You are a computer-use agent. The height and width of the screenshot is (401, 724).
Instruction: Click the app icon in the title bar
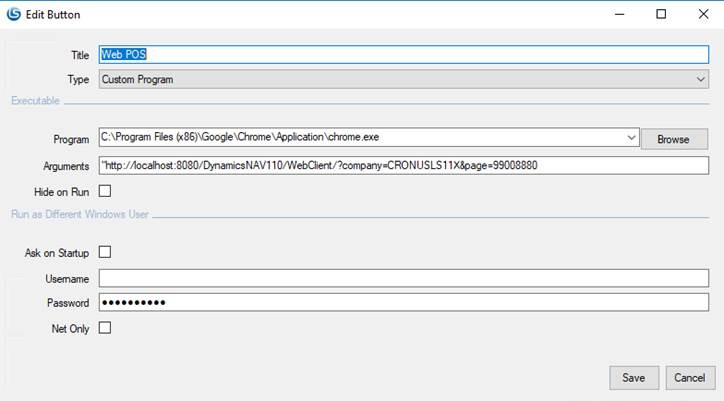[x=14, y=15]
